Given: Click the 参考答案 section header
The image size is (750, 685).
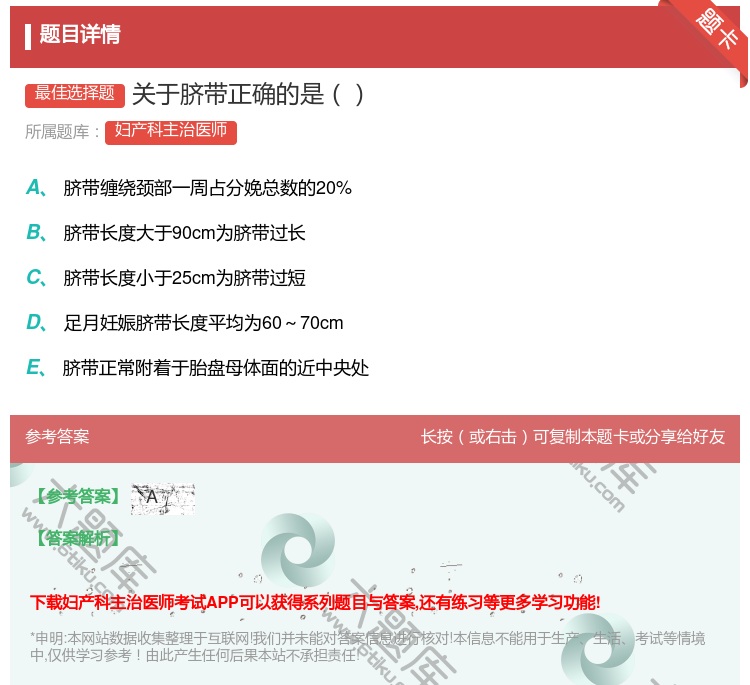Looking at the screenshot, I should [57, 437].
